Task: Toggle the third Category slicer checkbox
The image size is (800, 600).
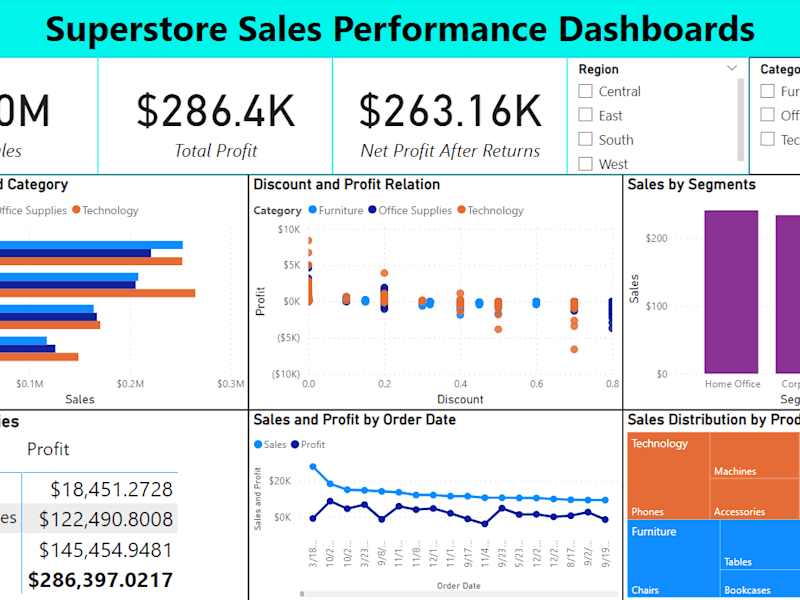Action: pyautogui.click(x=767, y=139)
